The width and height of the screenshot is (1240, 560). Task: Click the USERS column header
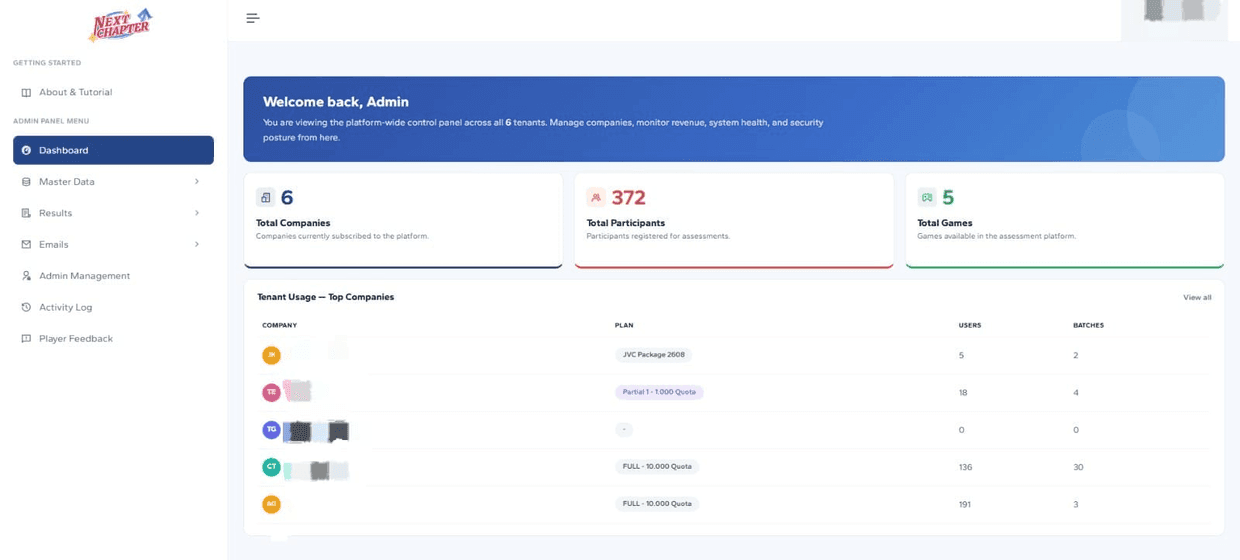[x=970, y=325]
